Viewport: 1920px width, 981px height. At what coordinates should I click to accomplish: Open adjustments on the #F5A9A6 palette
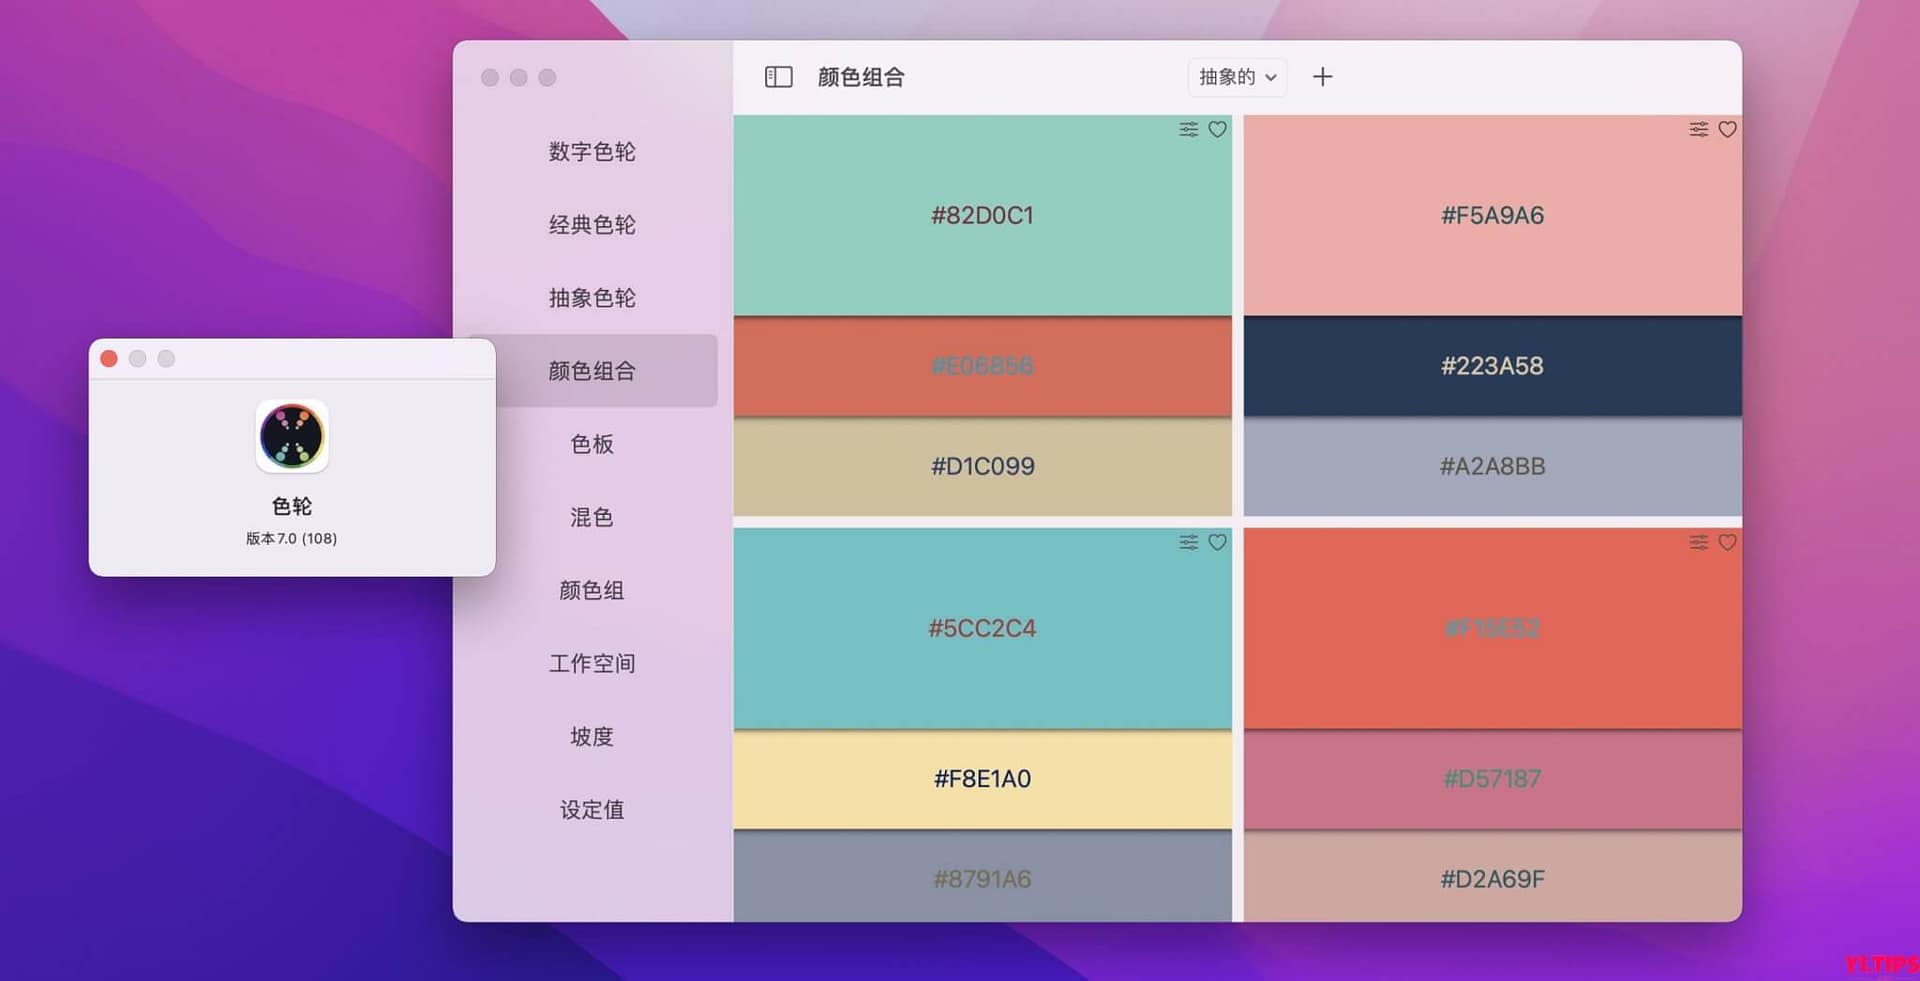click(x=1697, y=129)
